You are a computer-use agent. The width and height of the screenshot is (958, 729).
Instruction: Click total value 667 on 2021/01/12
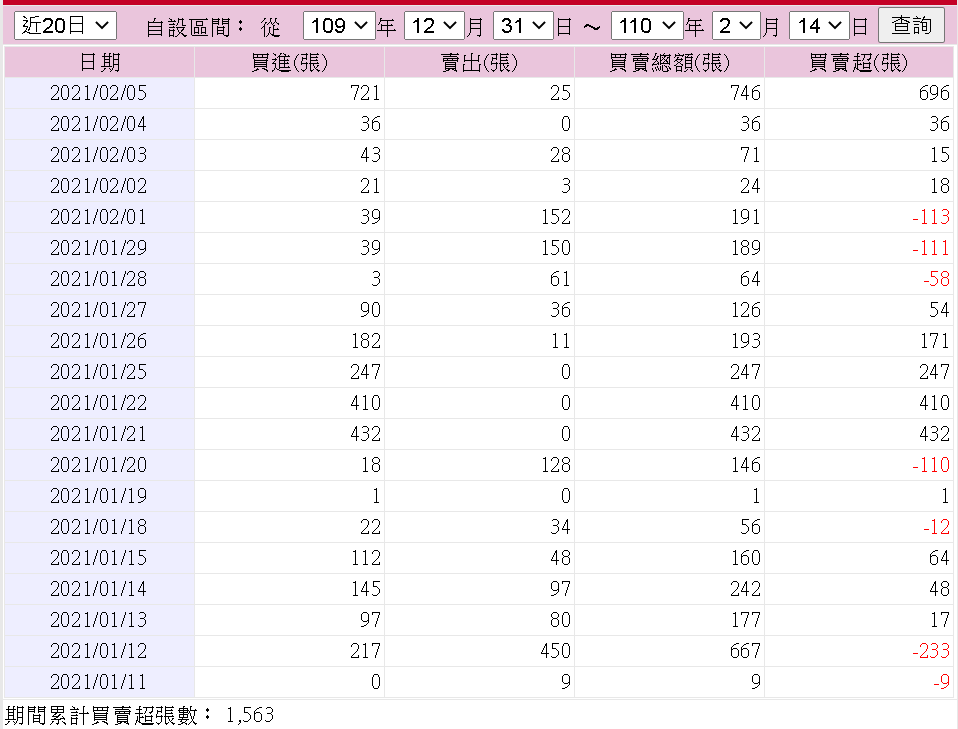point(745,651)
